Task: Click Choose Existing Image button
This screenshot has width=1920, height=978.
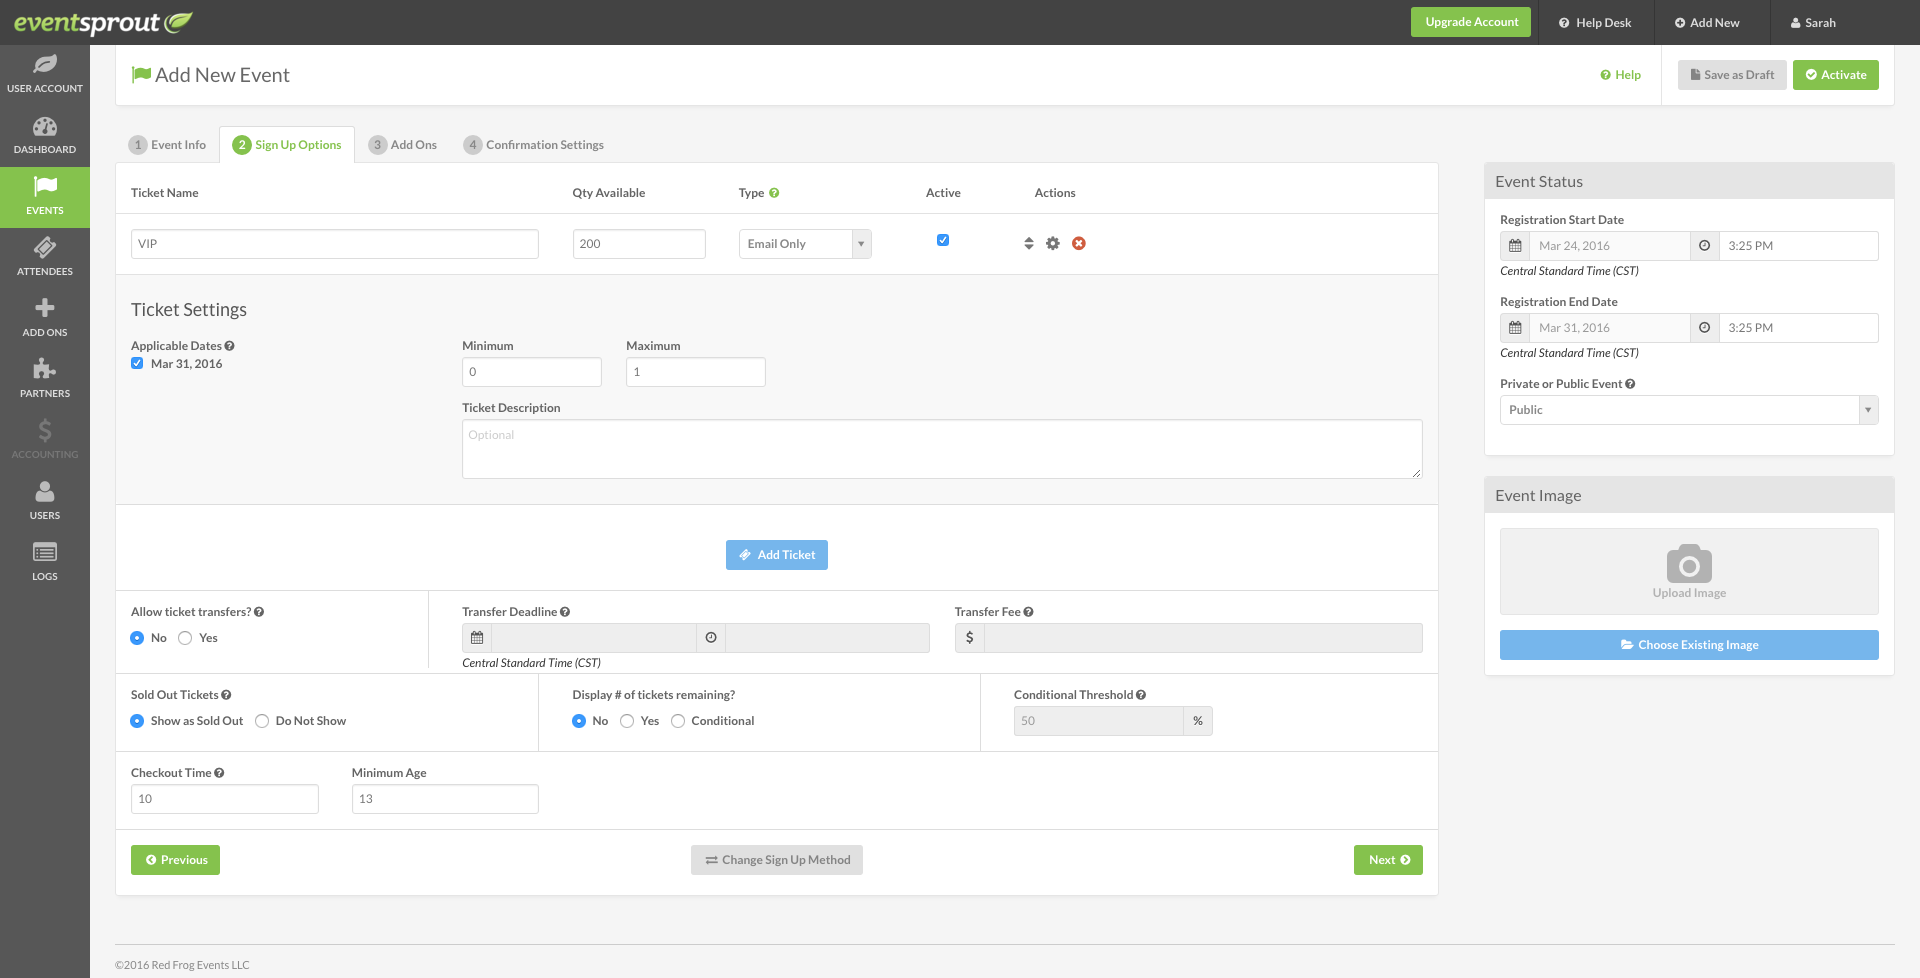Action: 1689,645
